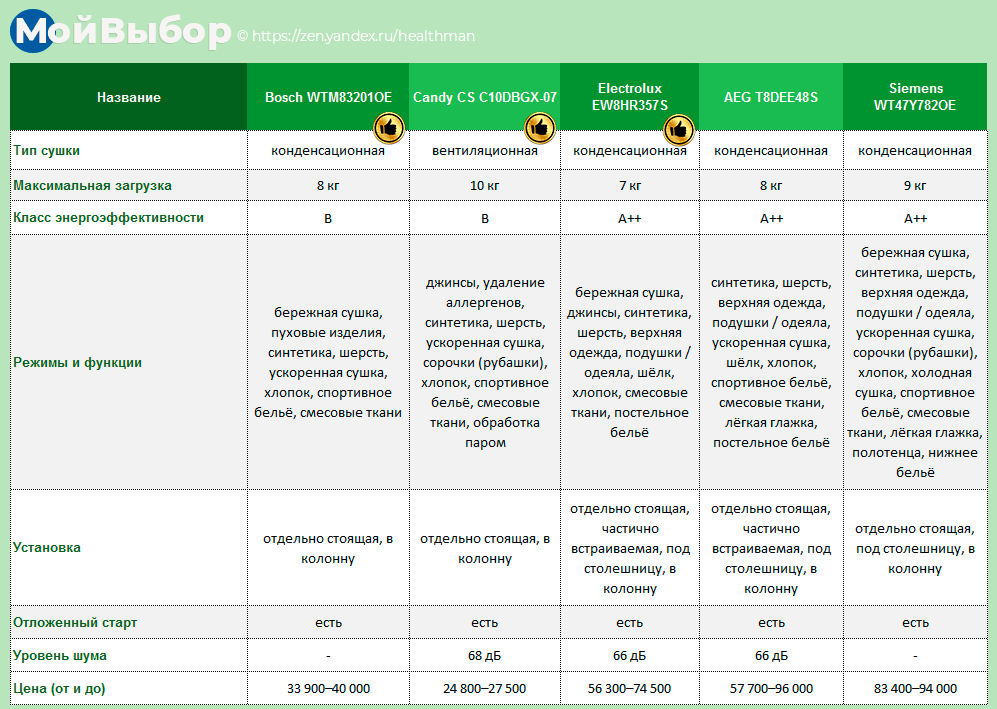
Task: Select the Bosch есть delayed start cell
Action: click(328, 623)
